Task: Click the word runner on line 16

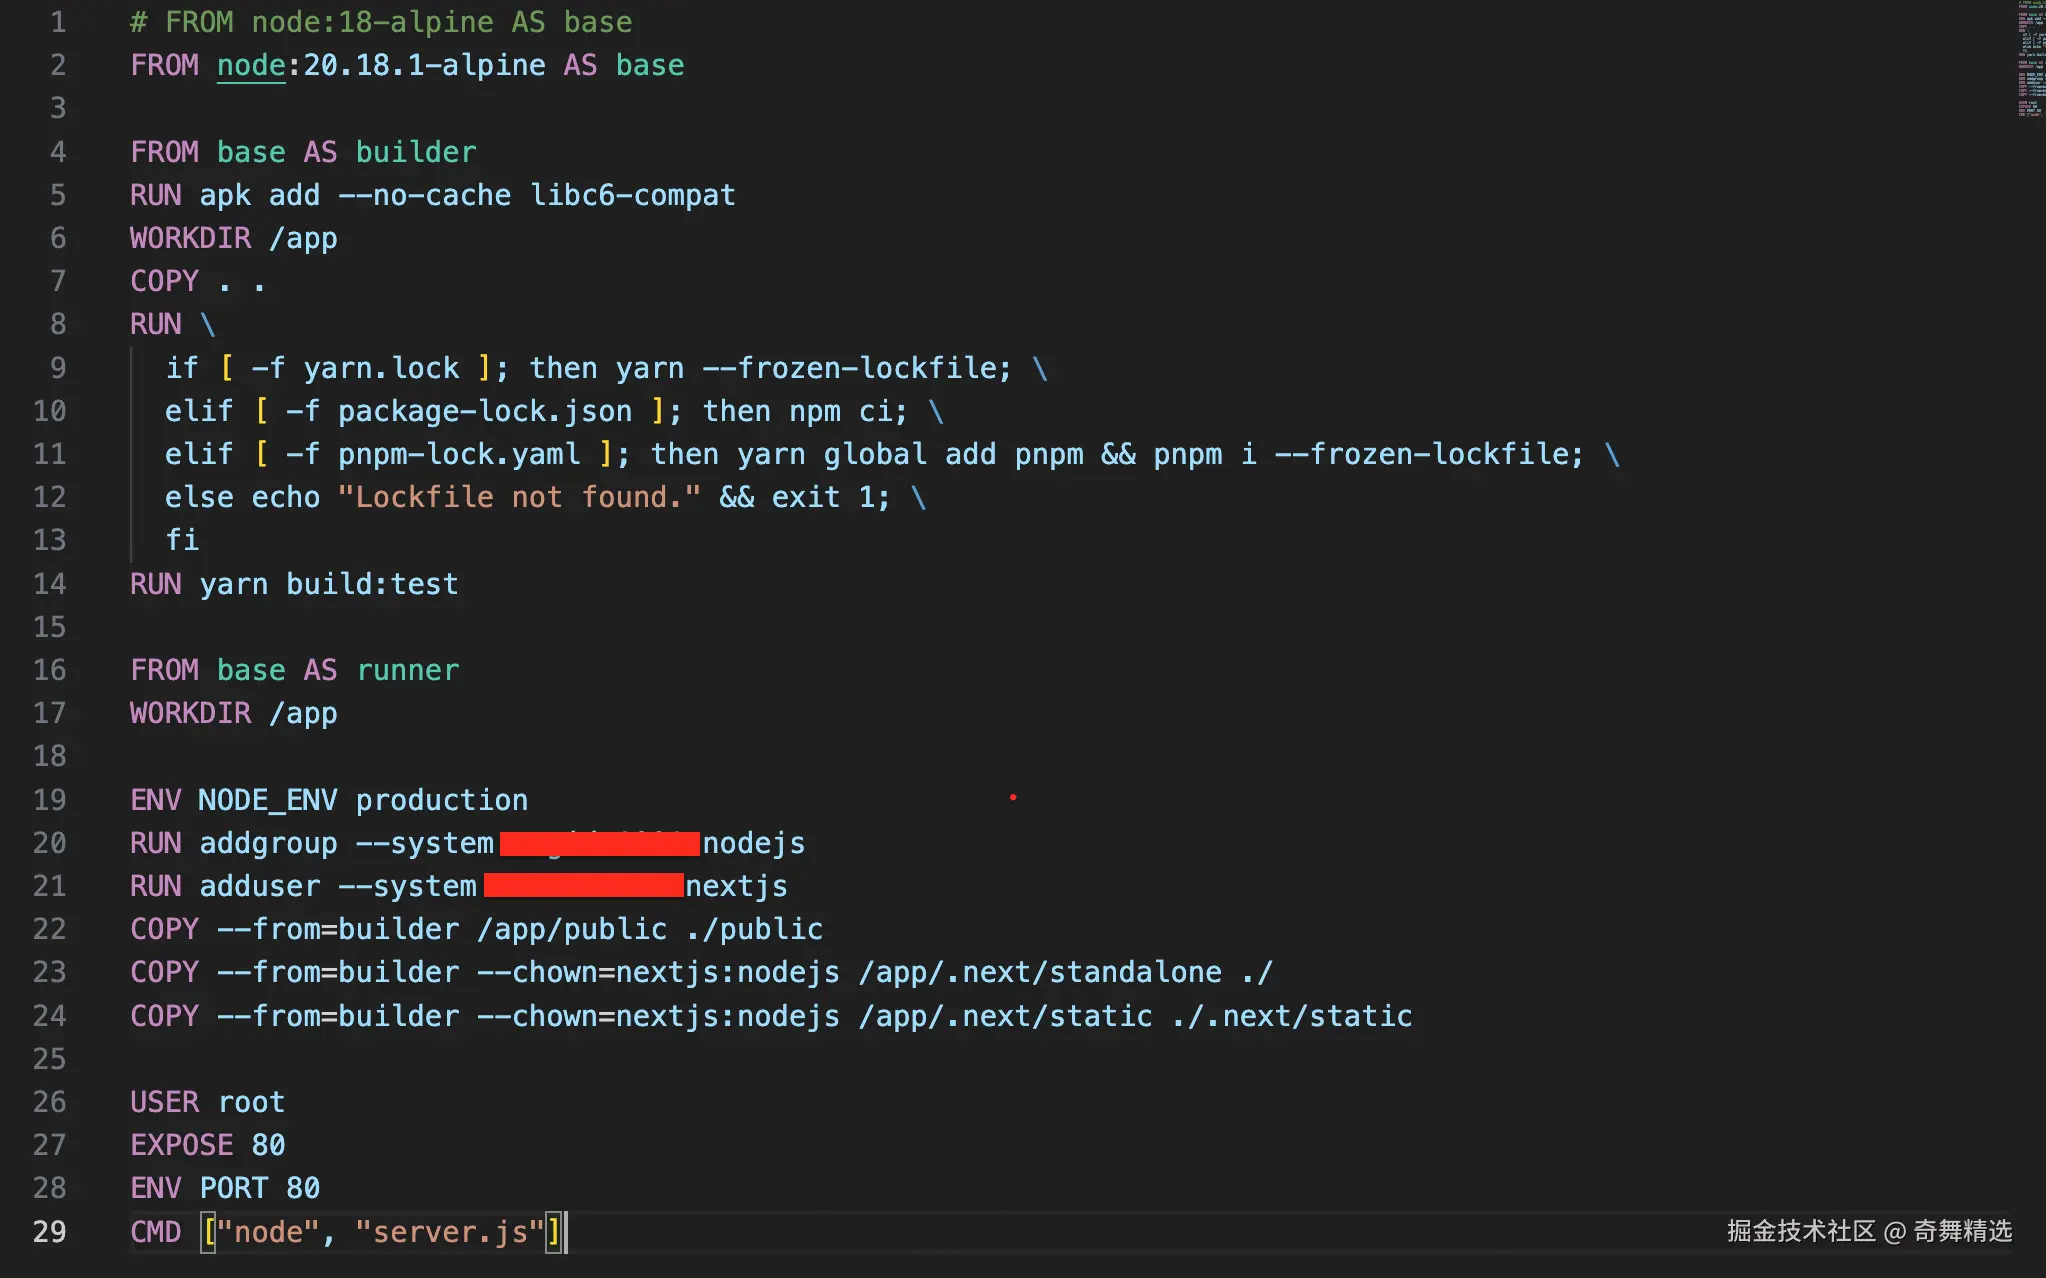Action: pyautogui.click(x=407, y=670)
